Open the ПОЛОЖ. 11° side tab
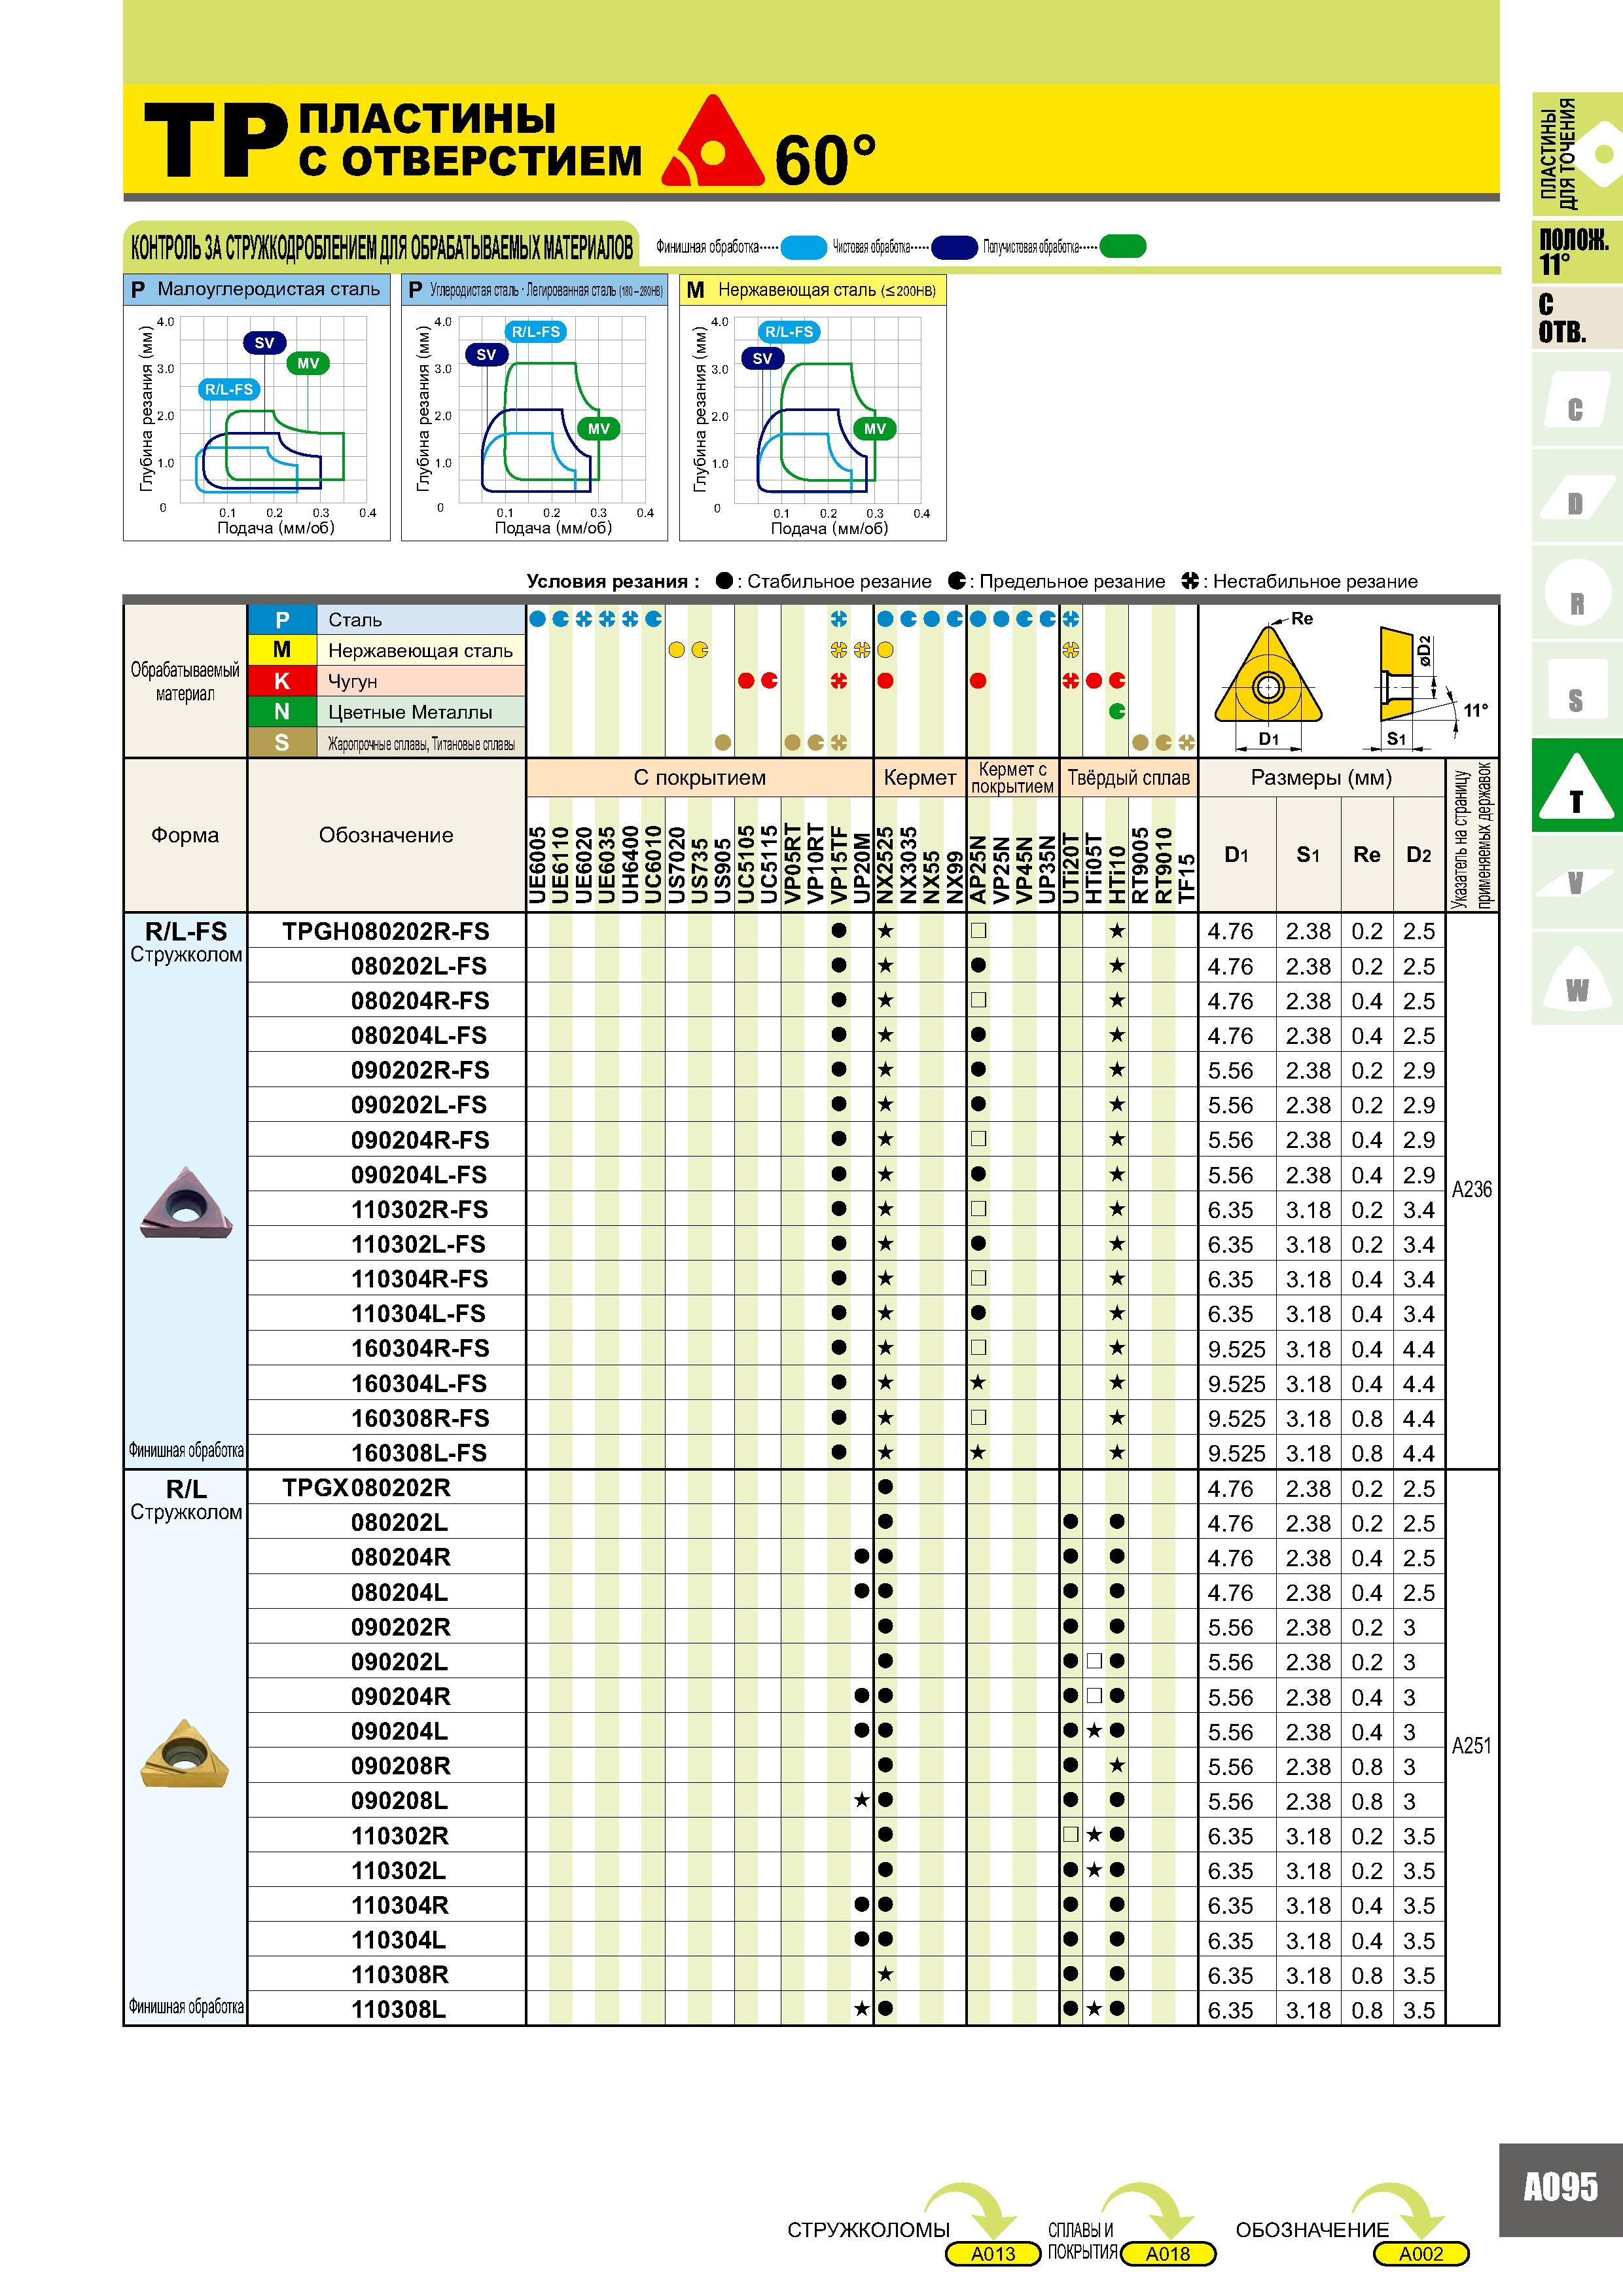The image size is (1623, 2296). pyautogui.click(x=1576, y=252)
